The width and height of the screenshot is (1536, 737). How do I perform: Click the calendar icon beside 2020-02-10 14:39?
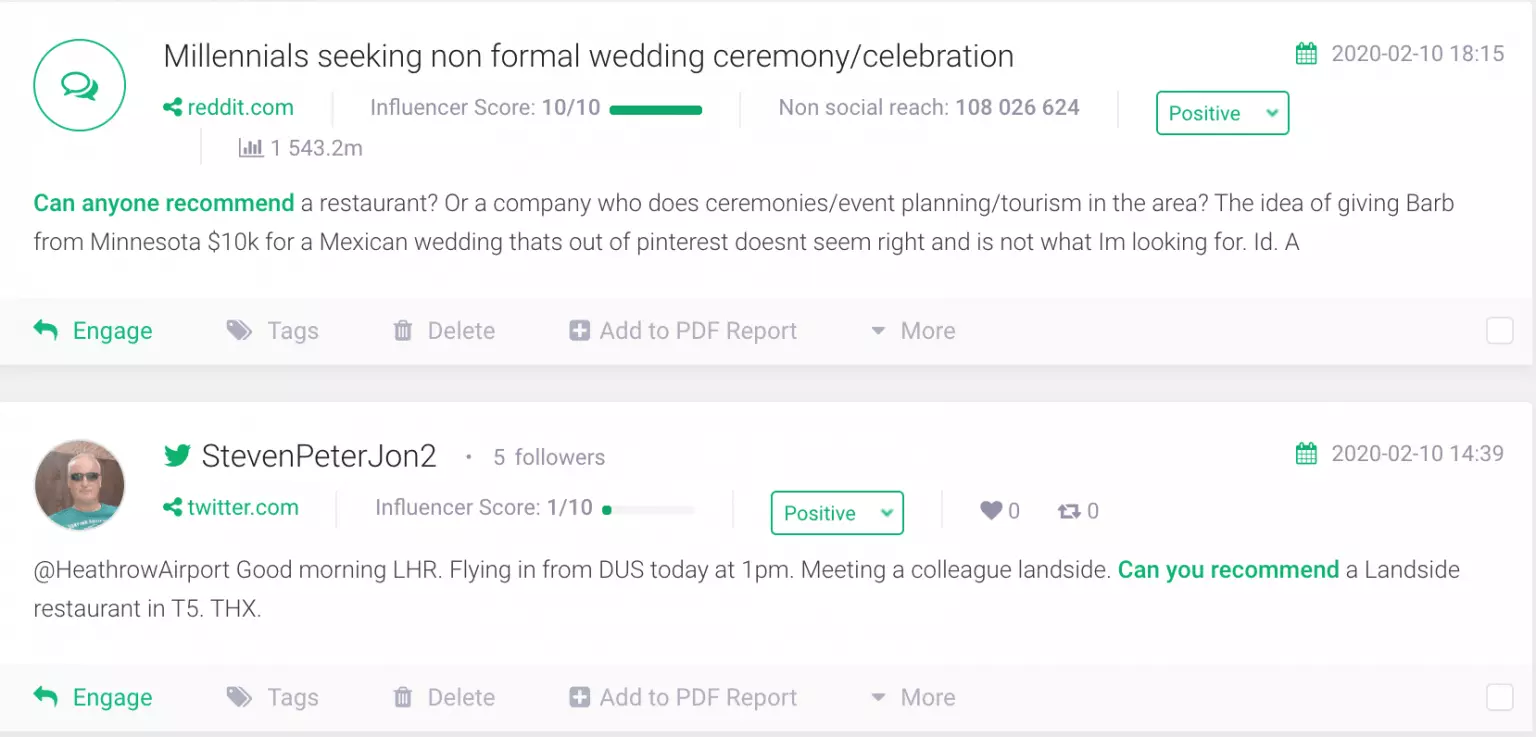[x=1306, y=454]
